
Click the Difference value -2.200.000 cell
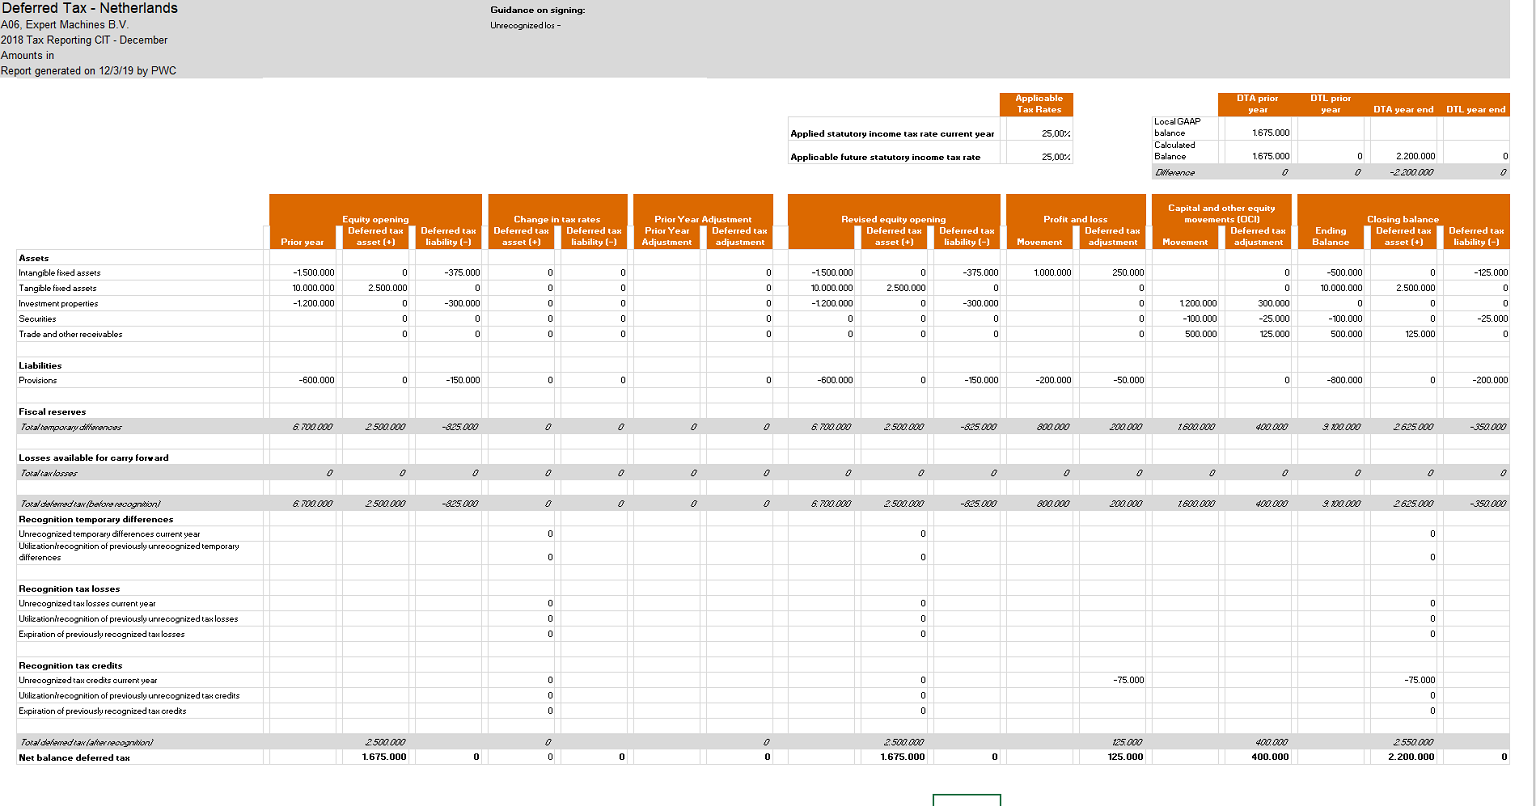click(1403, 170)
